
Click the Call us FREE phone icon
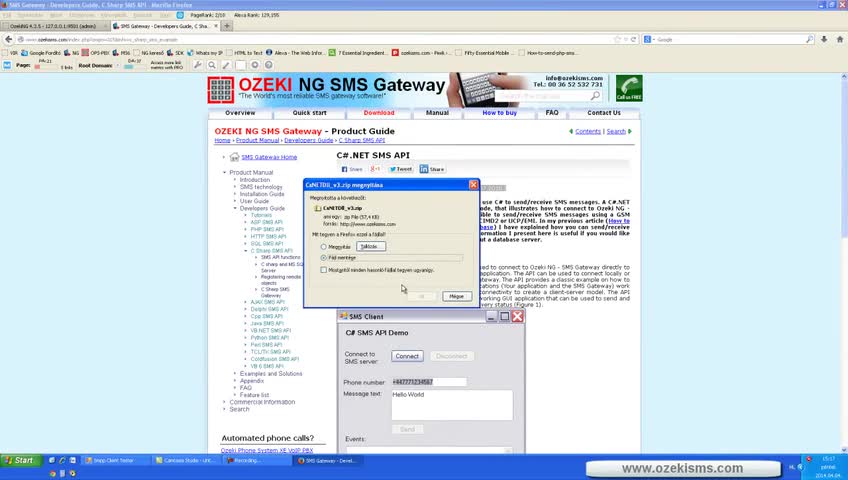(x=629, y=88)
